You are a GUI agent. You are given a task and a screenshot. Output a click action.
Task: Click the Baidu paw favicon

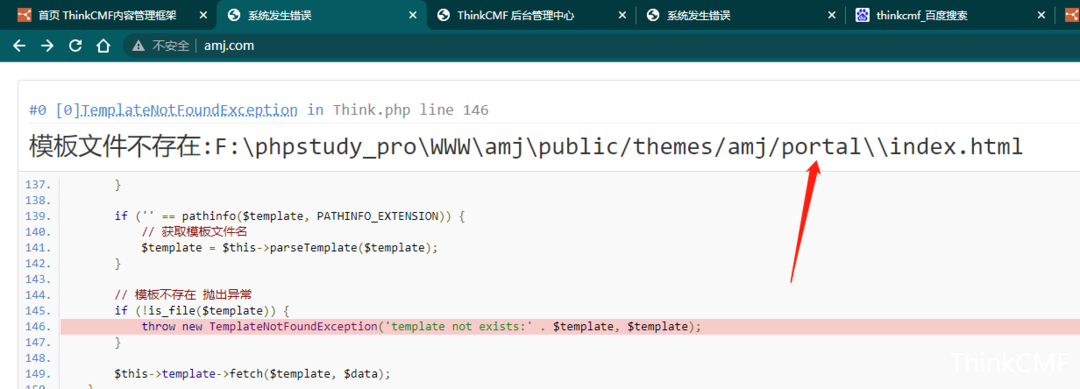point(862,15)
